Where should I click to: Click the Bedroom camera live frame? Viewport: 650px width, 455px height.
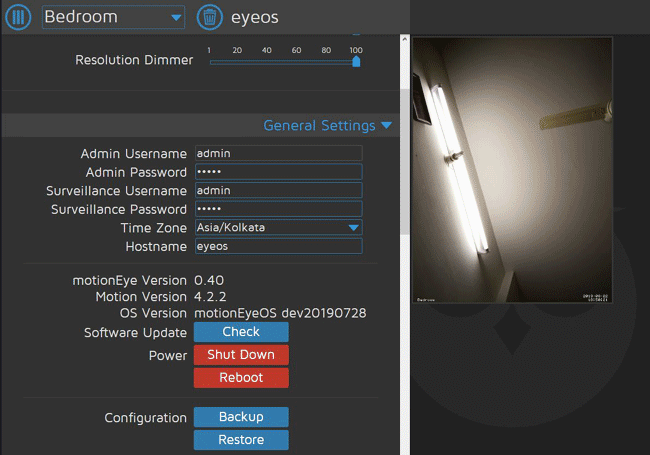point(512,170)
